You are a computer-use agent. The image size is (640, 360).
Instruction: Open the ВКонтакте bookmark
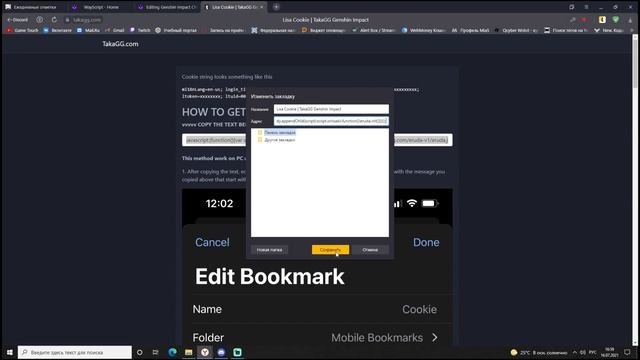click(58, 30)
